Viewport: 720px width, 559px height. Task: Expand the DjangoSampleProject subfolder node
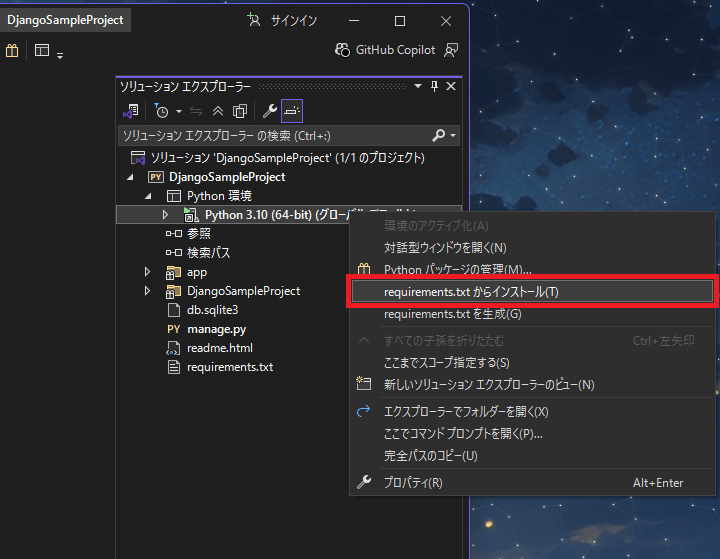coord(148,291)
